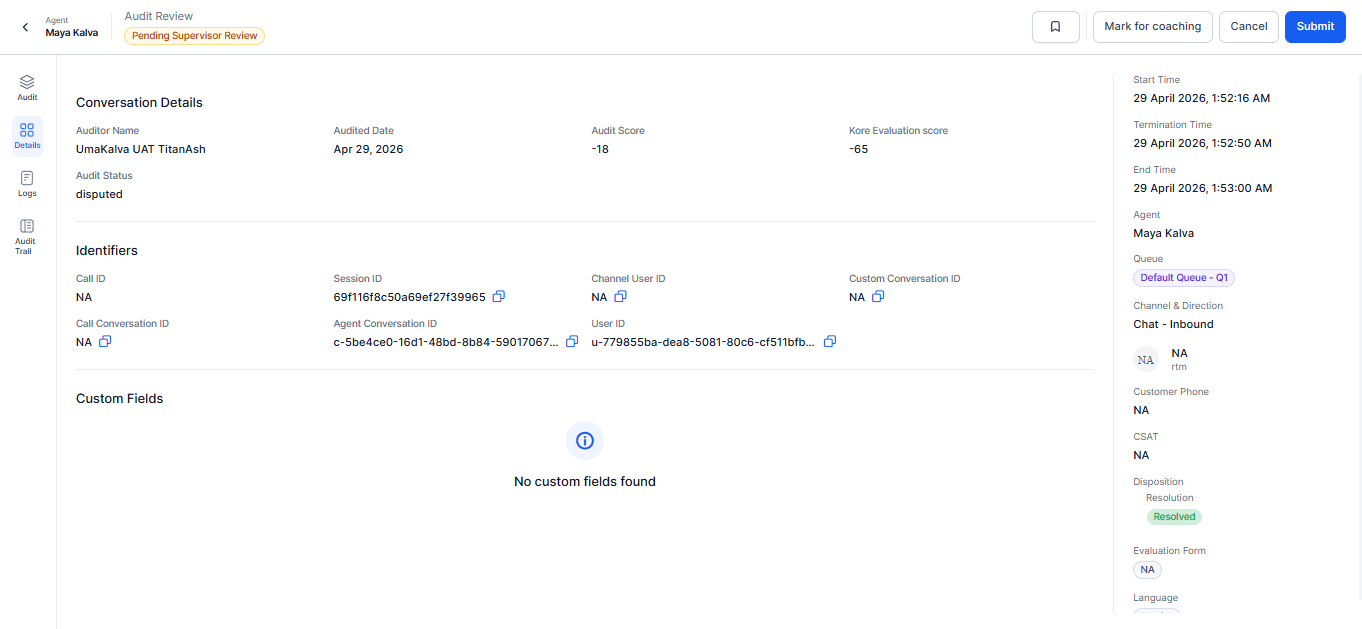1362x629 pixels.
Task: Click No custom fields found message
Action: [x=585, y=481]
